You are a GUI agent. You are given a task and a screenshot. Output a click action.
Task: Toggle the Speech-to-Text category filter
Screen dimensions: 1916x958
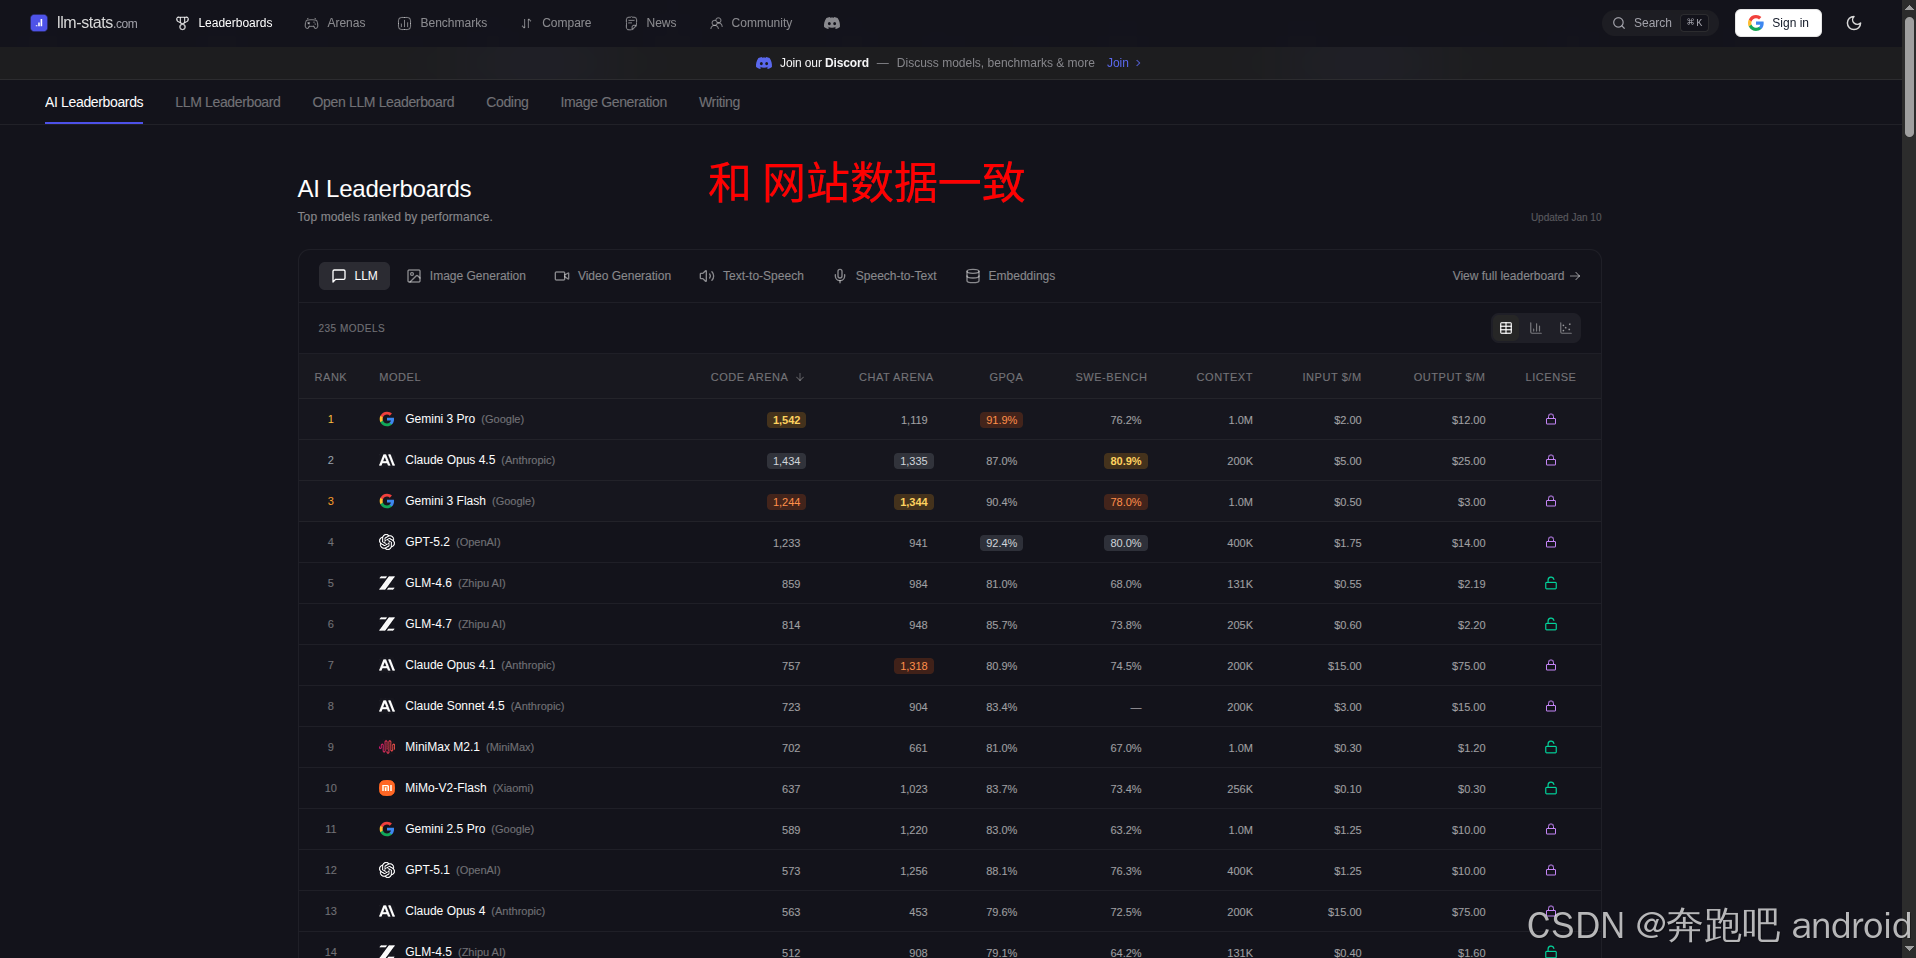[x=884, y=276]
